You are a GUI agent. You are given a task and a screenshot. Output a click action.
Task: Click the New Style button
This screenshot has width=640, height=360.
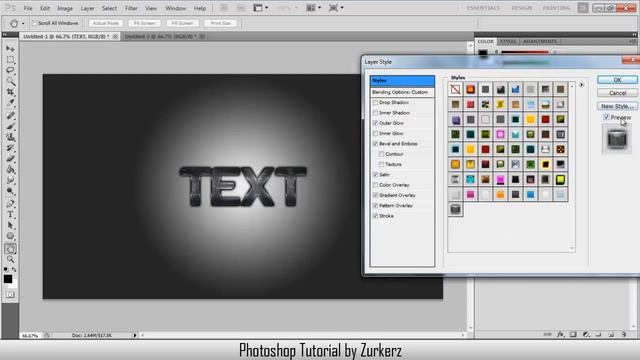pos(617,106)
